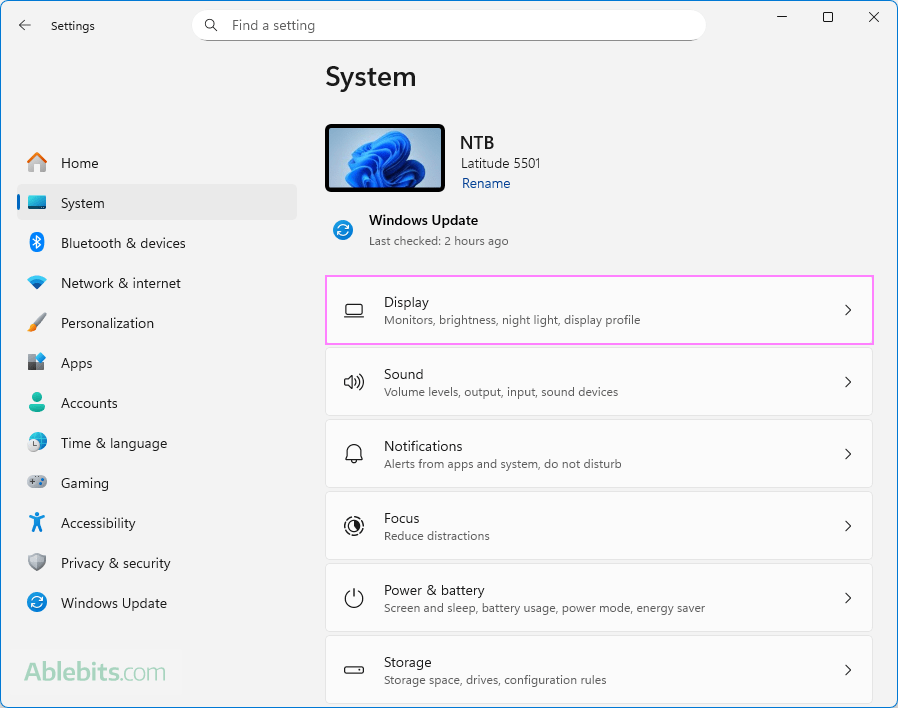
Task: Open Time & language section
Action: point(157,443)
